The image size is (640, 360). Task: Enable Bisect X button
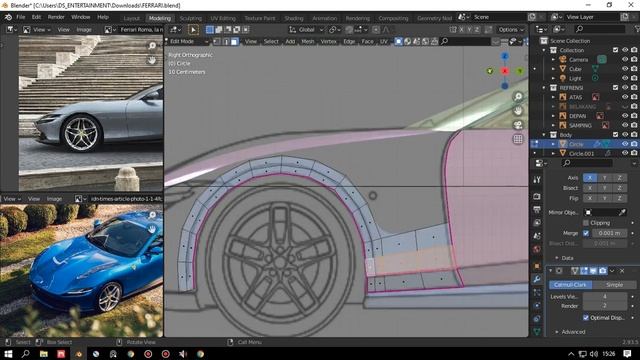pos(590,188)
